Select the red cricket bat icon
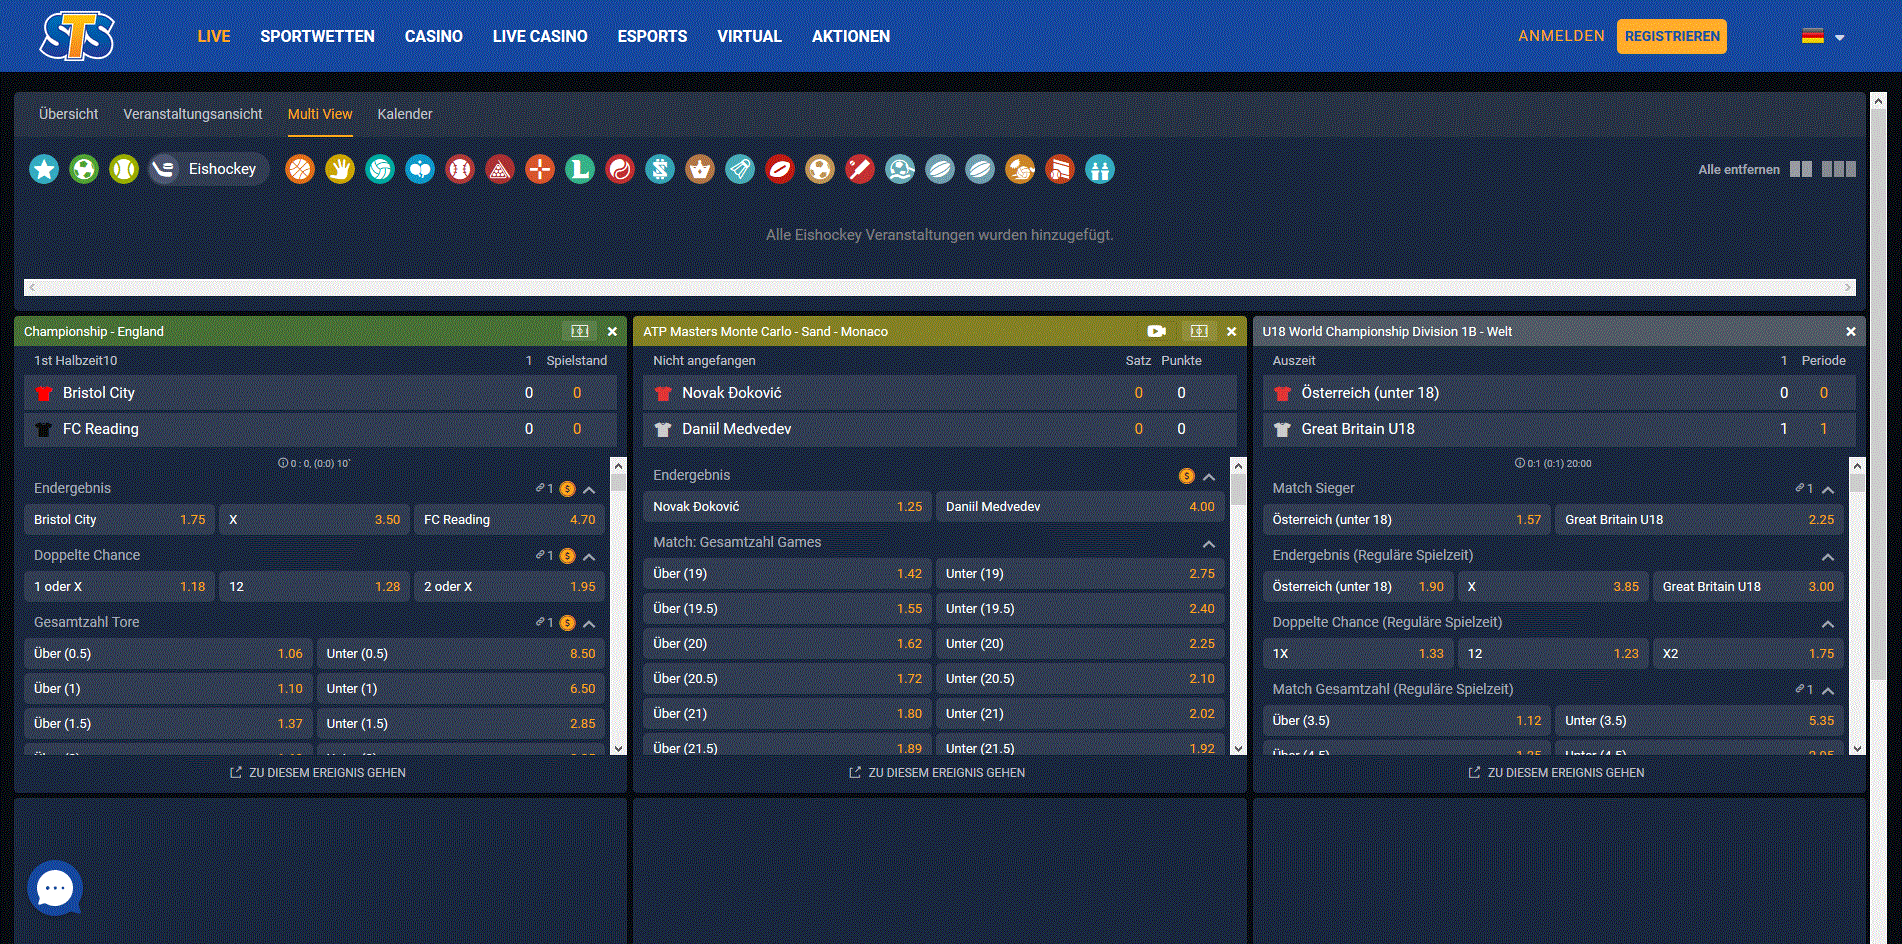1902x944 pixels. [860, 169]
